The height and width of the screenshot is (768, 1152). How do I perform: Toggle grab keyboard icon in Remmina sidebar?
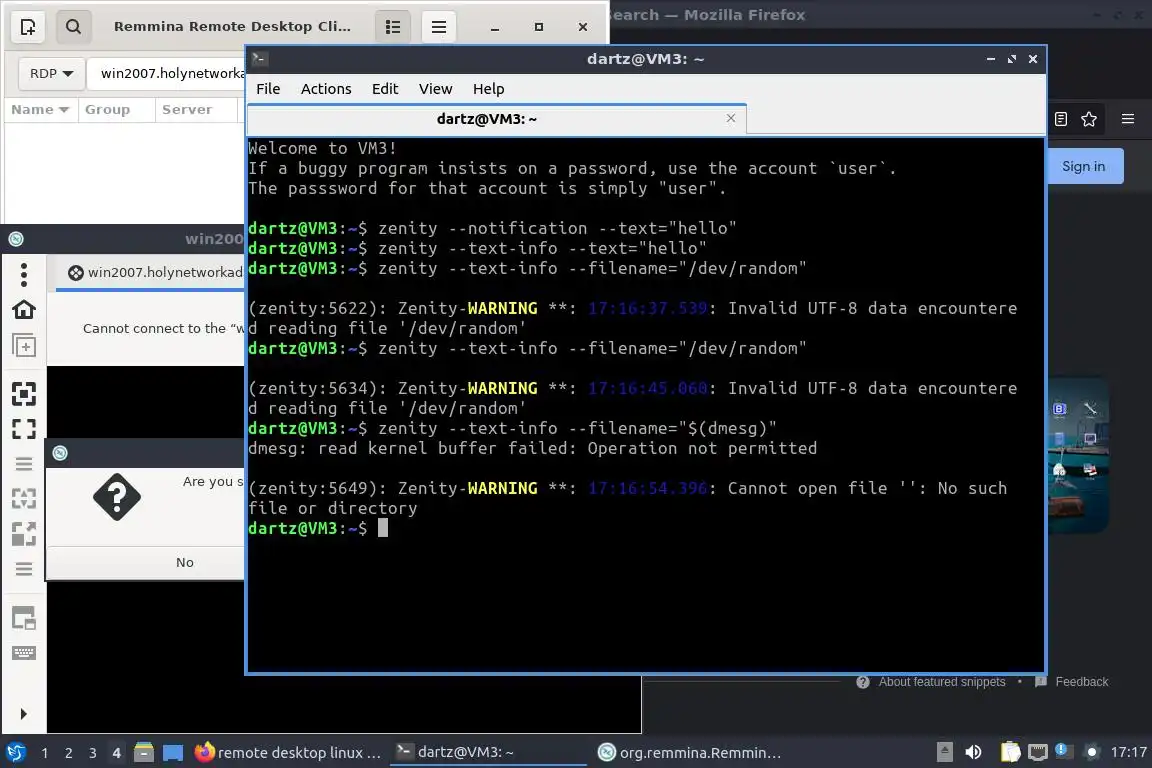[x=24, y=653]
